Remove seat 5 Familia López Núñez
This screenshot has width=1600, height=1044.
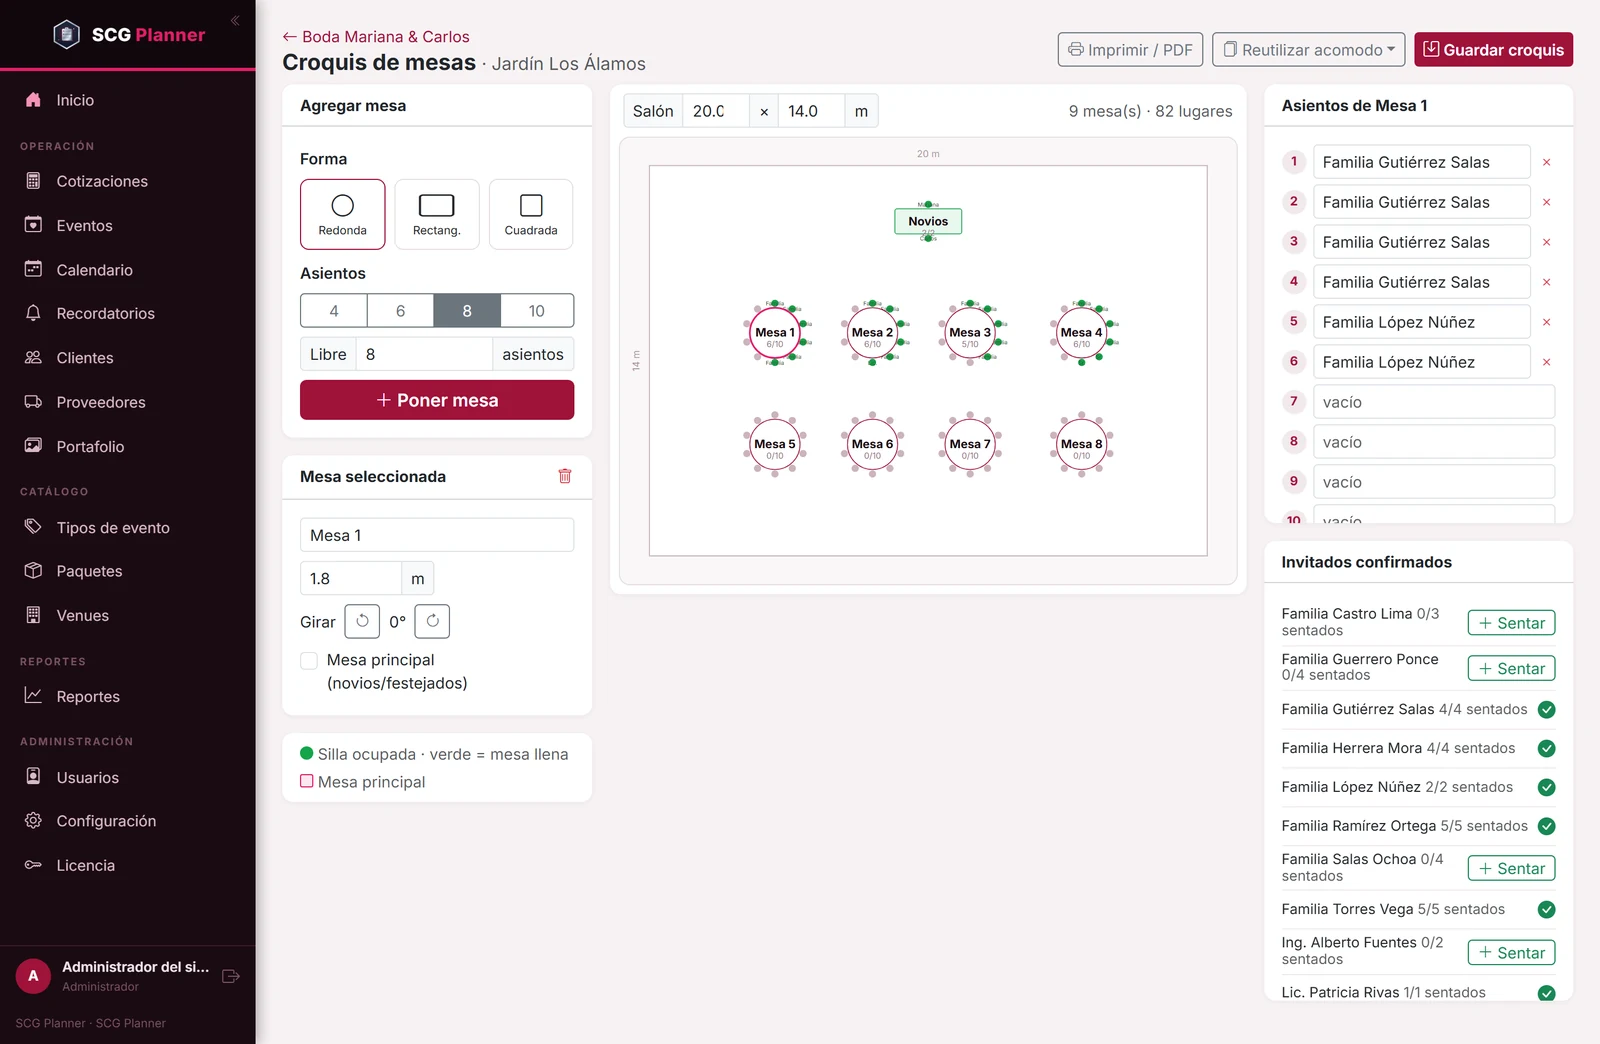coord(1546,322)
